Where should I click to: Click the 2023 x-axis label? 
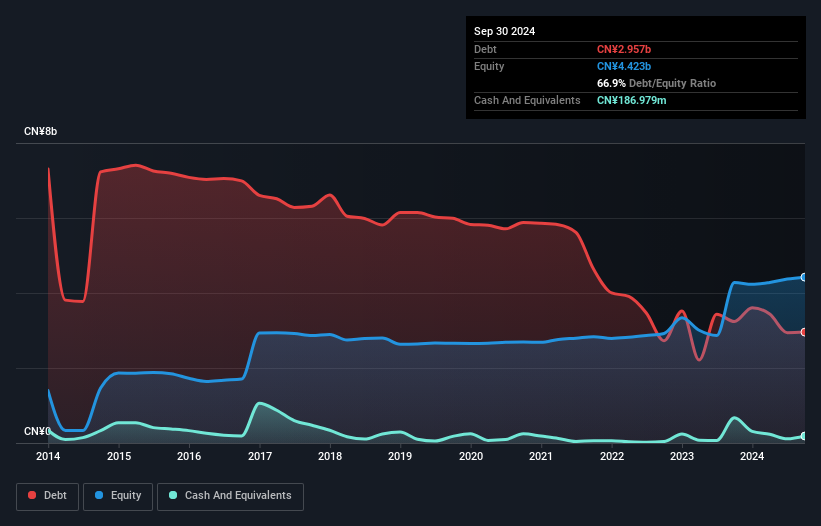[682, 456]
